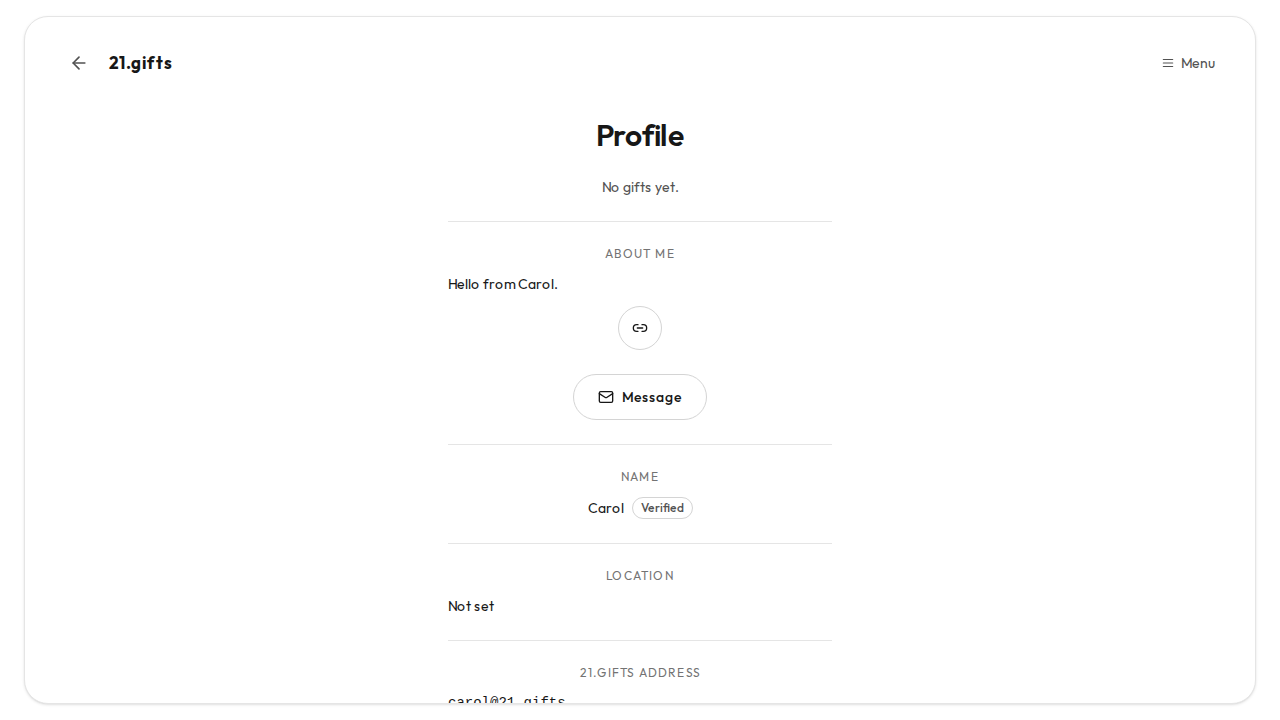Click the Location section label
This screenshot has height=720, width=1280.
coord(640,576)
